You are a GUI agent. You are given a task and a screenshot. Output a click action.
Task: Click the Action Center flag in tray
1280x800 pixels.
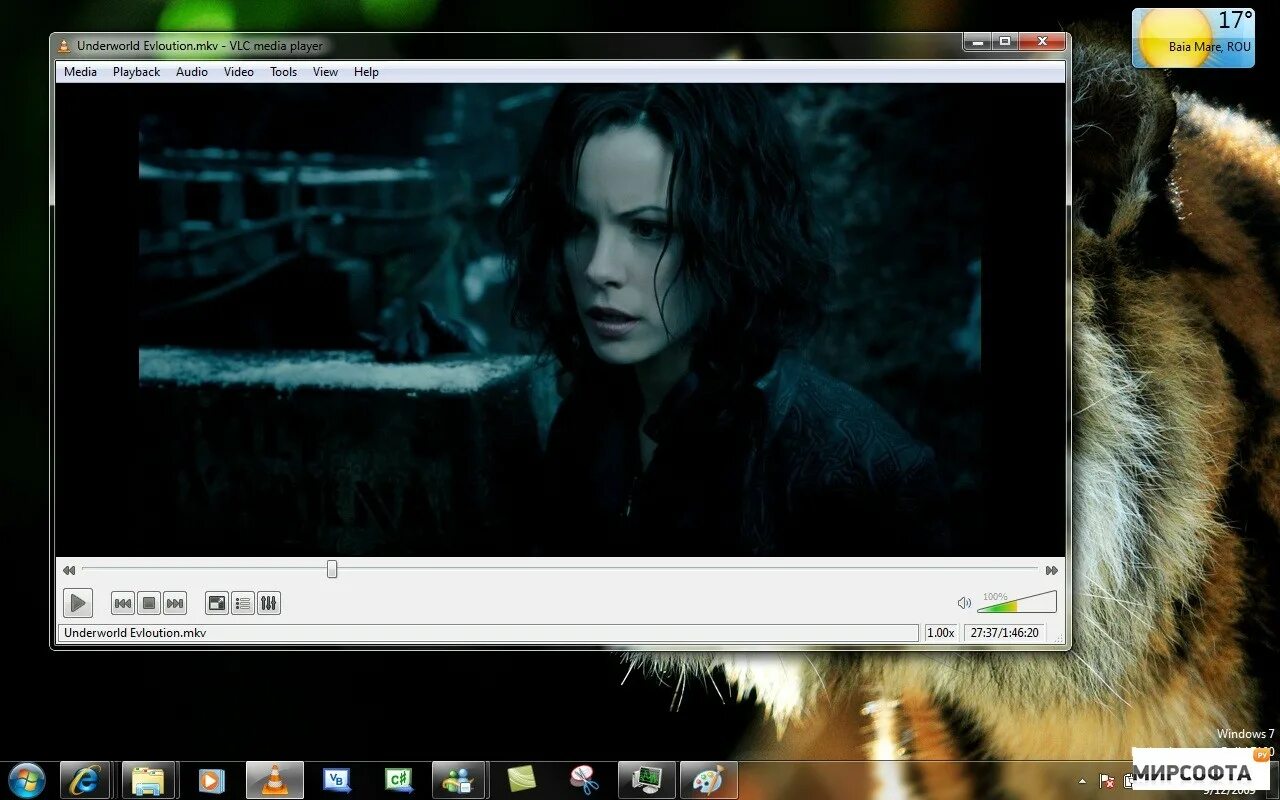coord(1107,781)
